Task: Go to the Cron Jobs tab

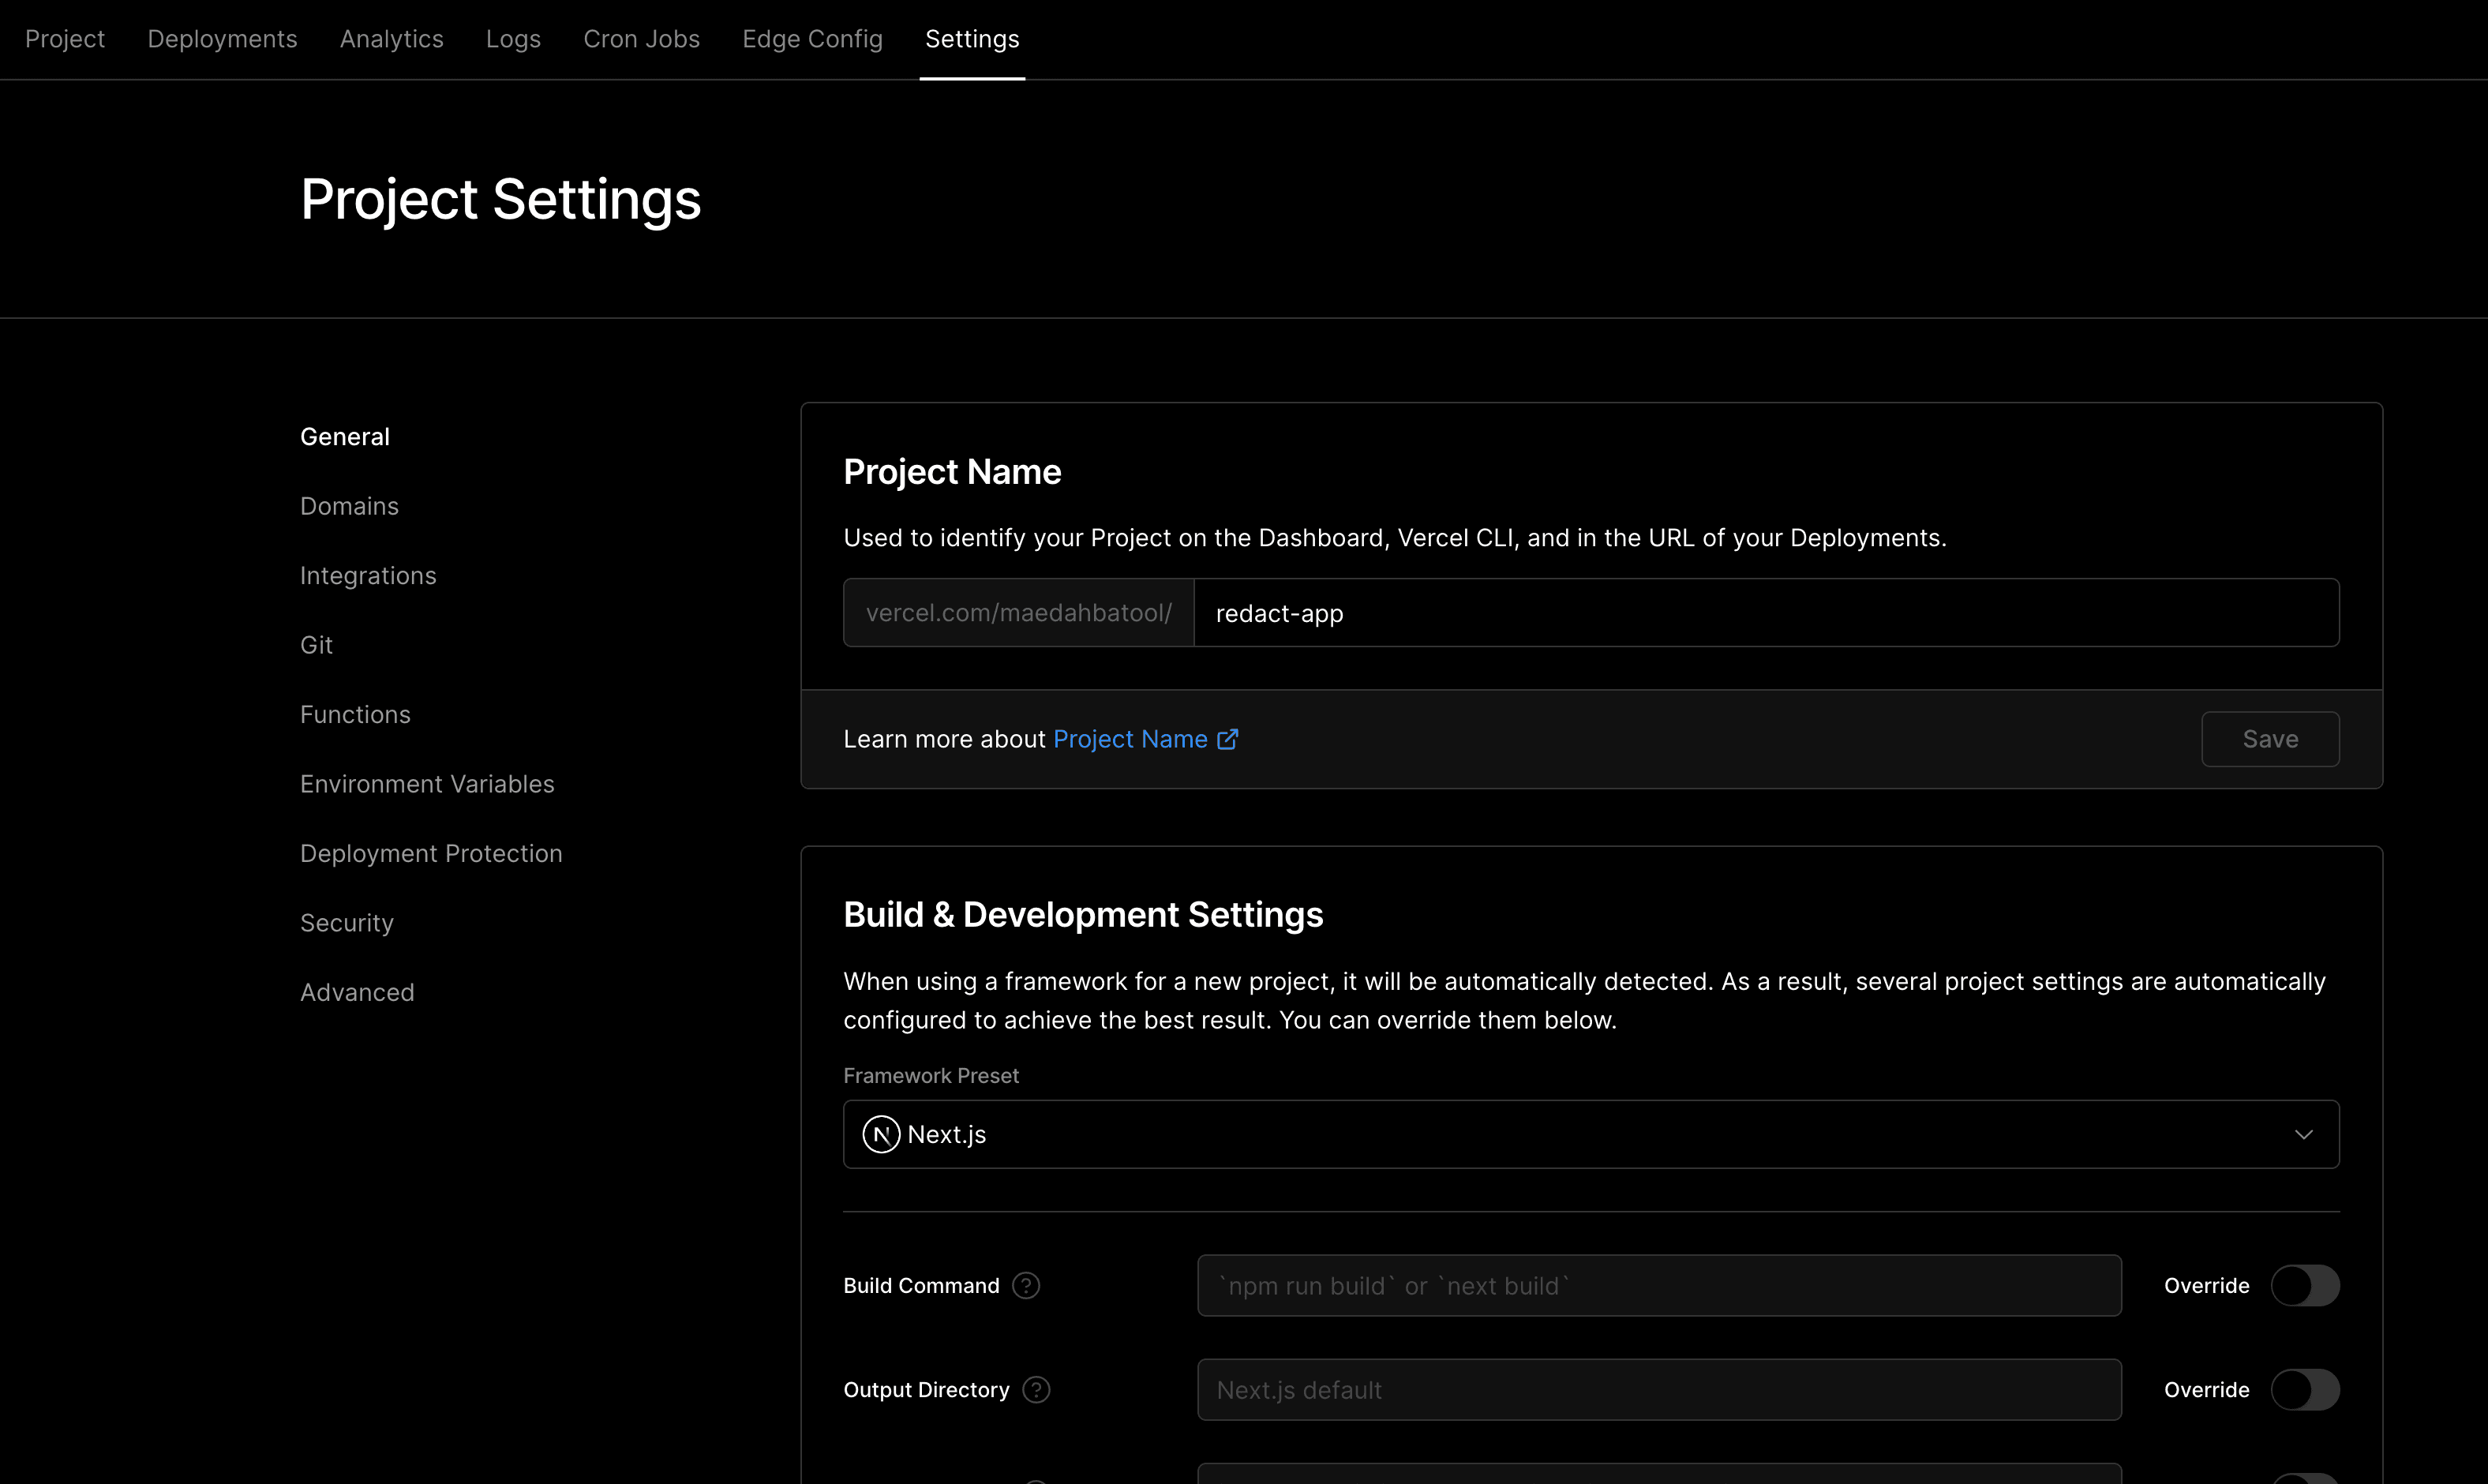Action: coord(641,39)
